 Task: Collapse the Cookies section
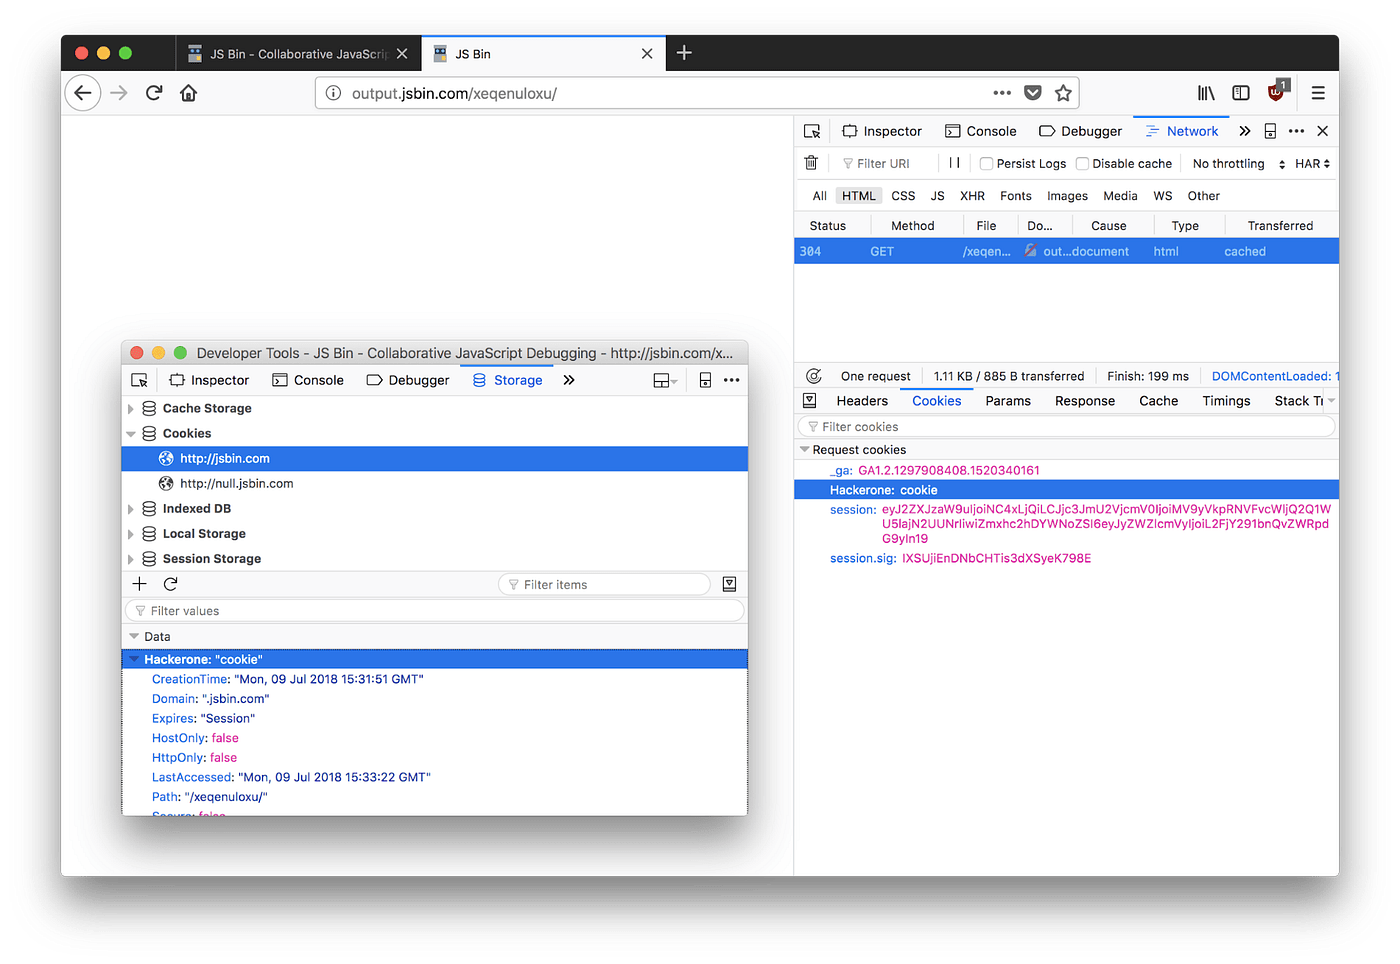(x=131, y=433)
